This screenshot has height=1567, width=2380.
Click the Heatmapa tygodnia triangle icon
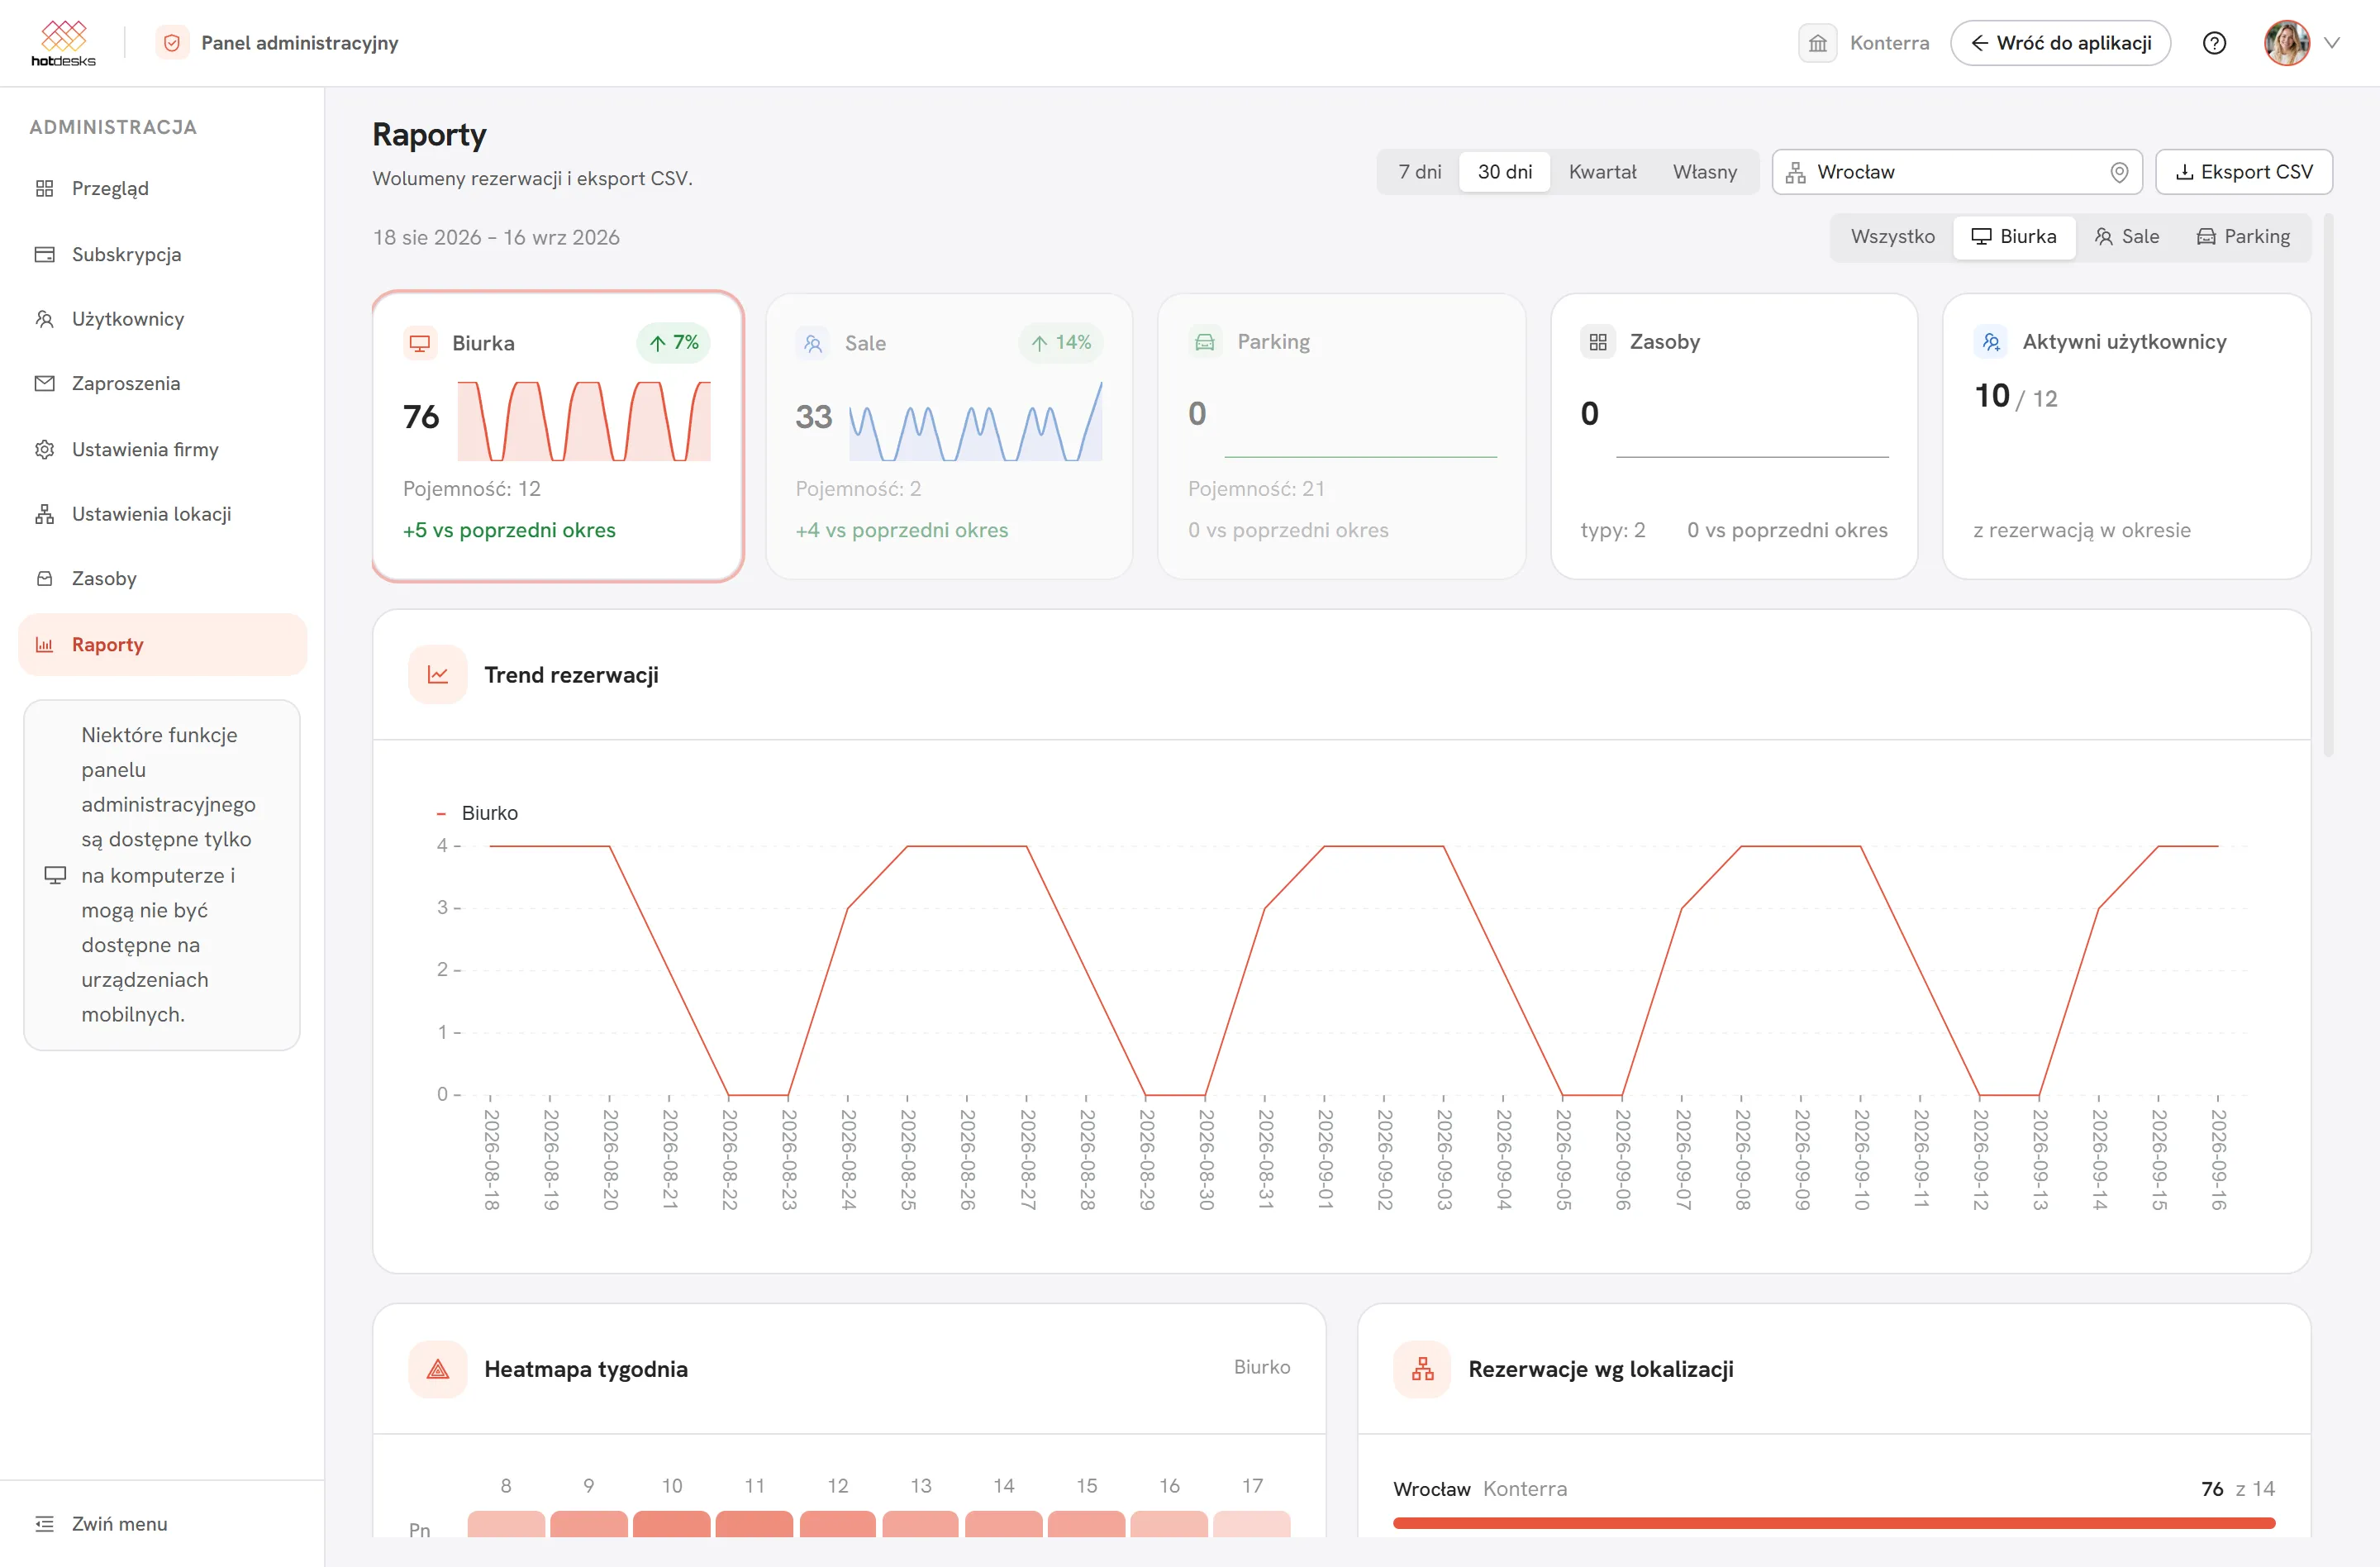tap(438, 1369)
